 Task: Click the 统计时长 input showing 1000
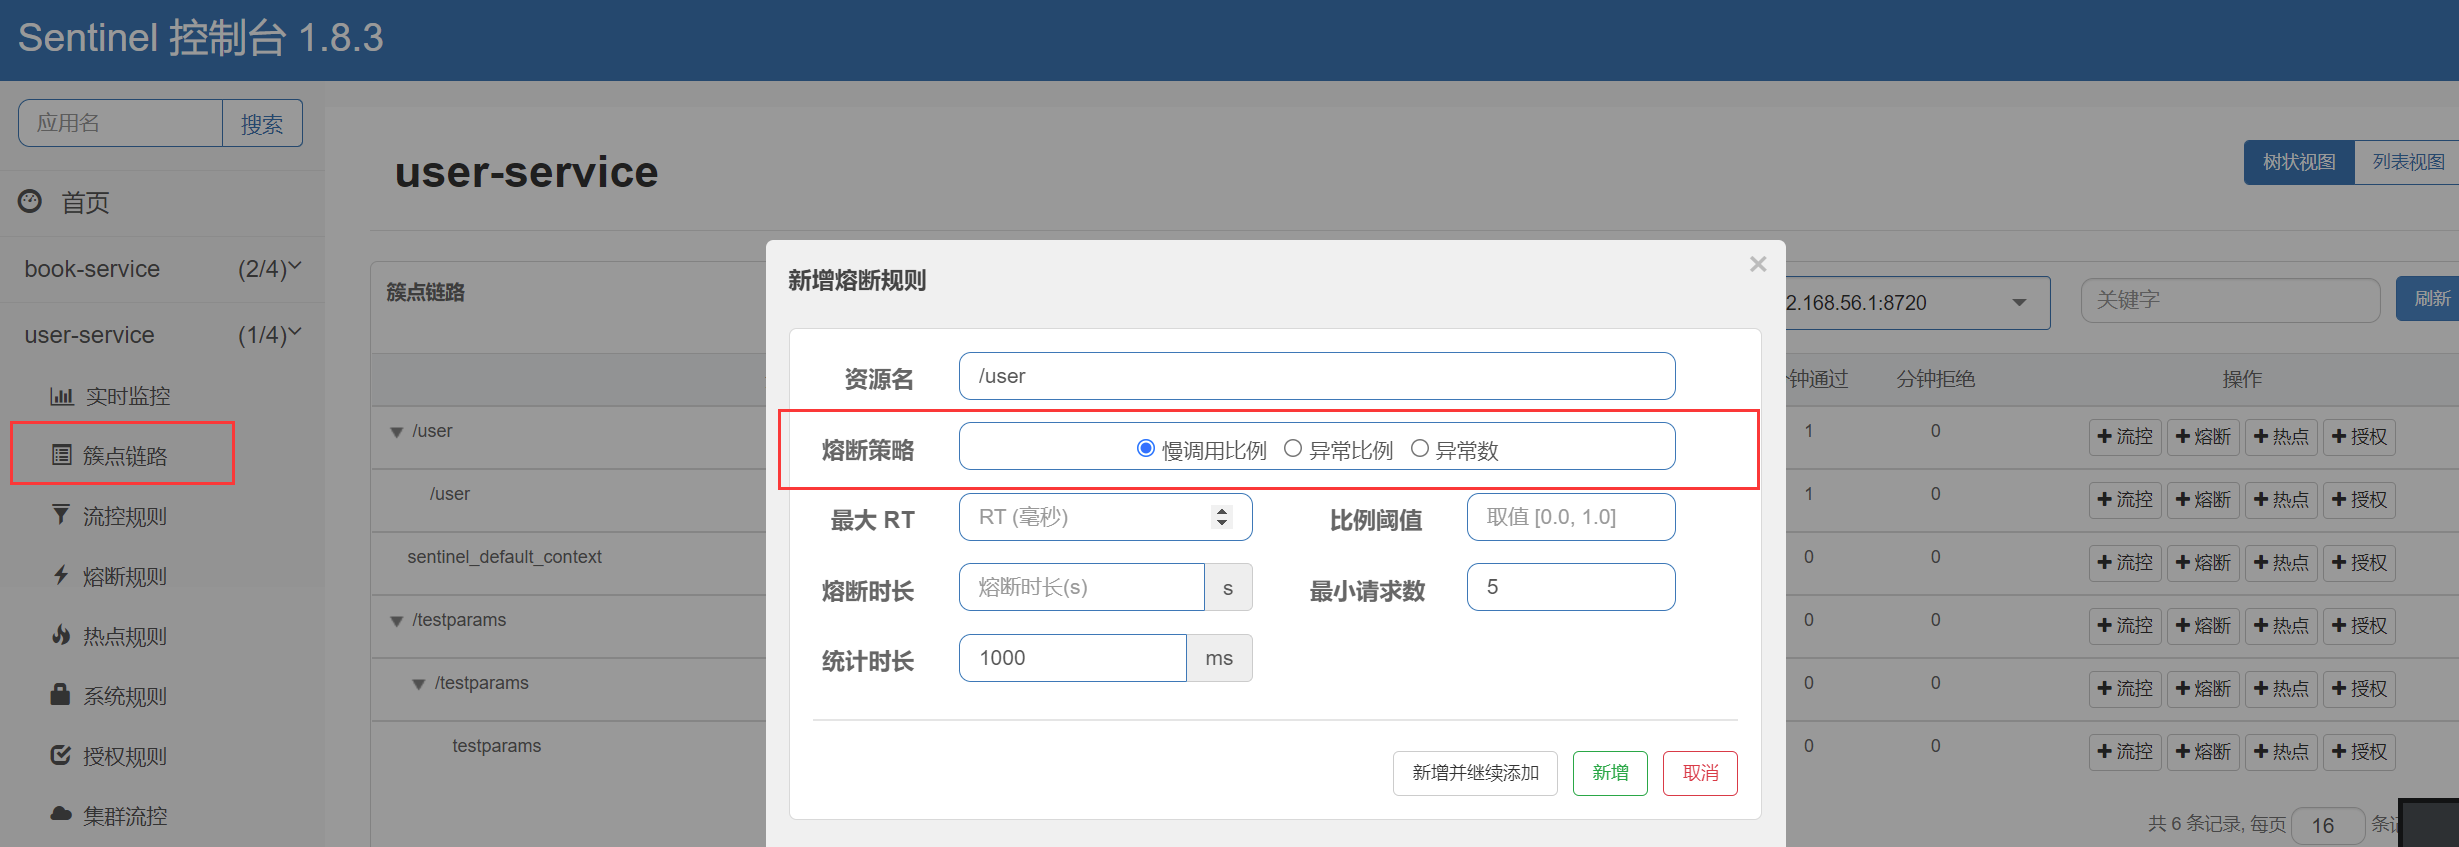click(1072, 658)
